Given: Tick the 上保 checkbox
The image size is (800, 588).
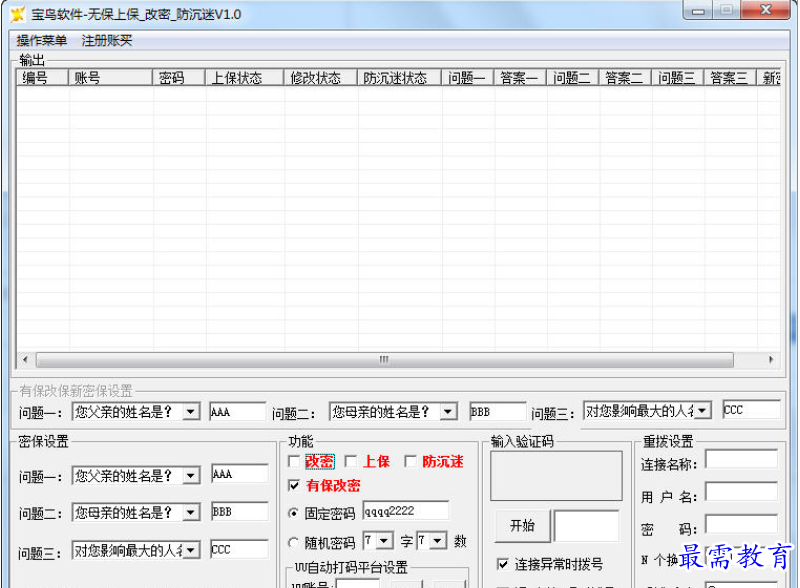Looking at the screenshot, I should click(351, 462).
